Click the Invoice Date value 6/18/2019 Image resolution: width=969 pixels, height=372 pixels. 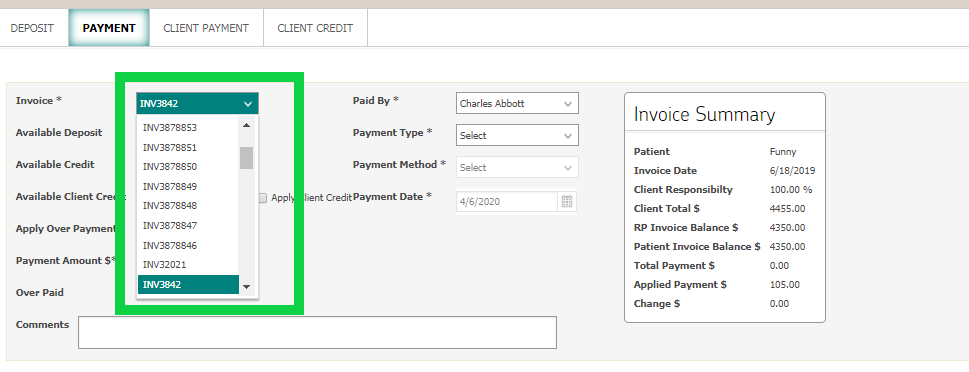coord(792,171)
